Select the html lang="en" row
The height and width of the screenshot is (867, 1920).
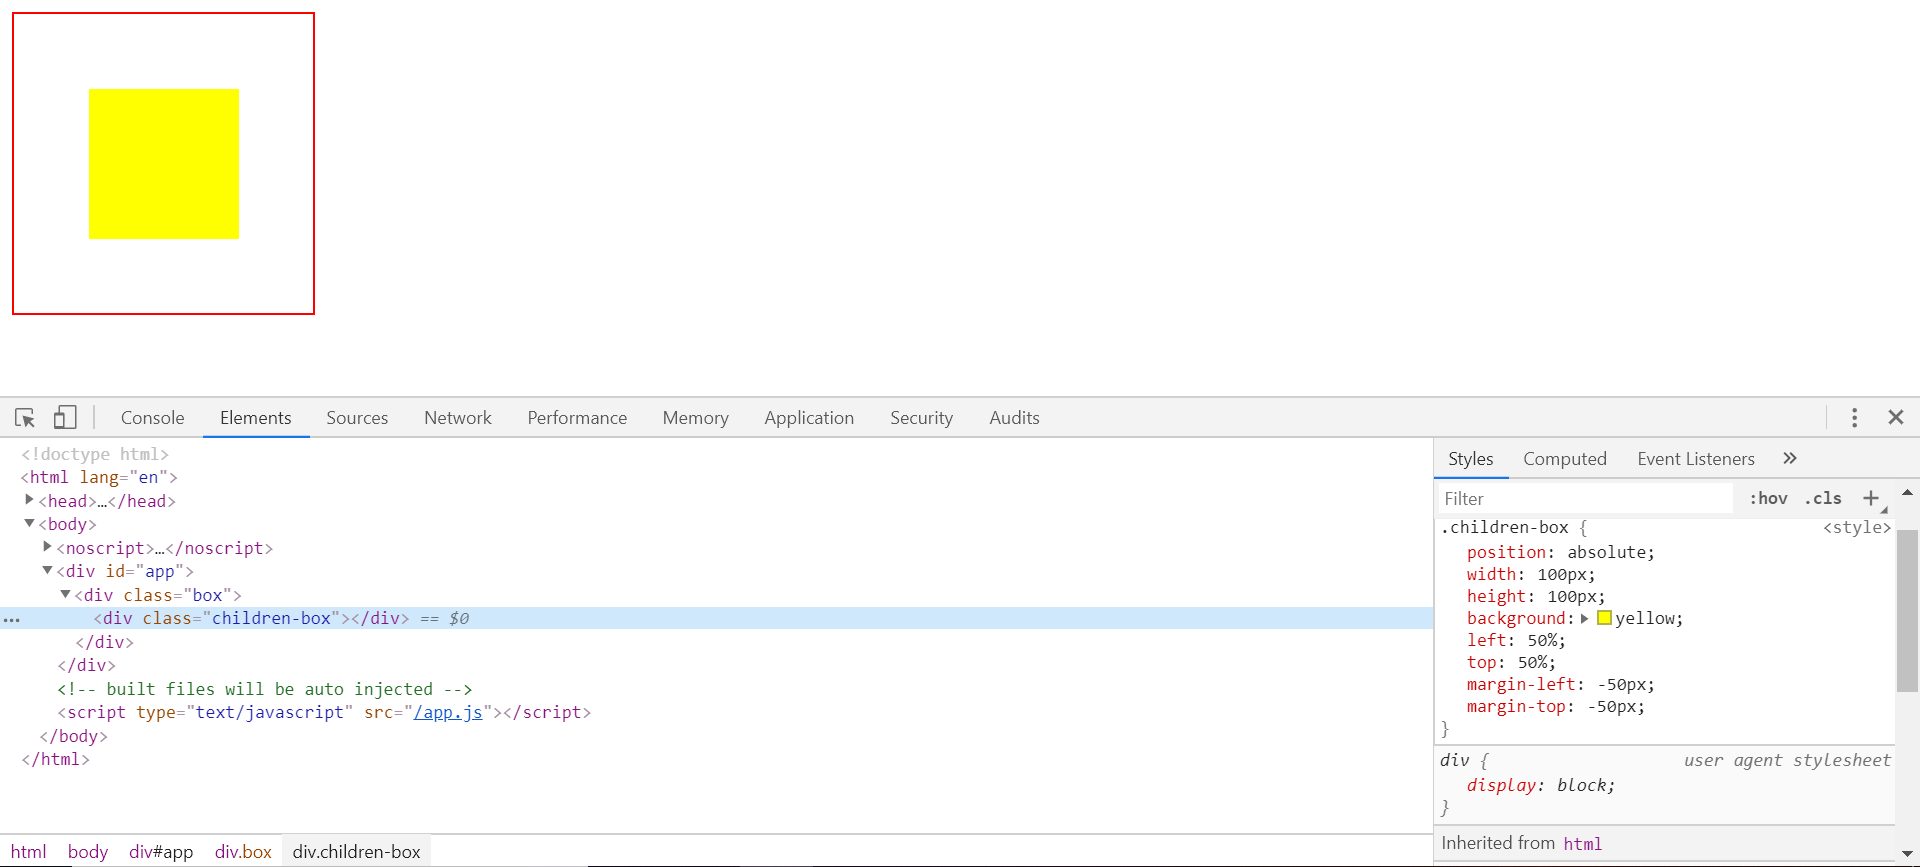99,477
